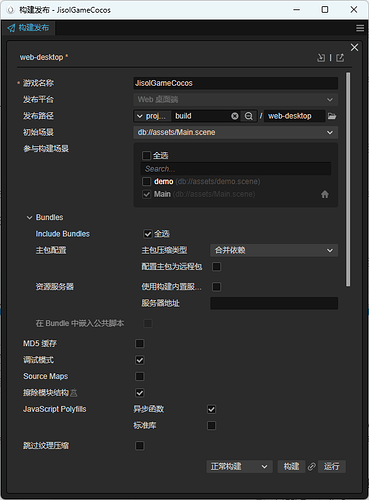369x500 pixels.
Task: Click the 主包配置 label
Action: pos(51,250)
